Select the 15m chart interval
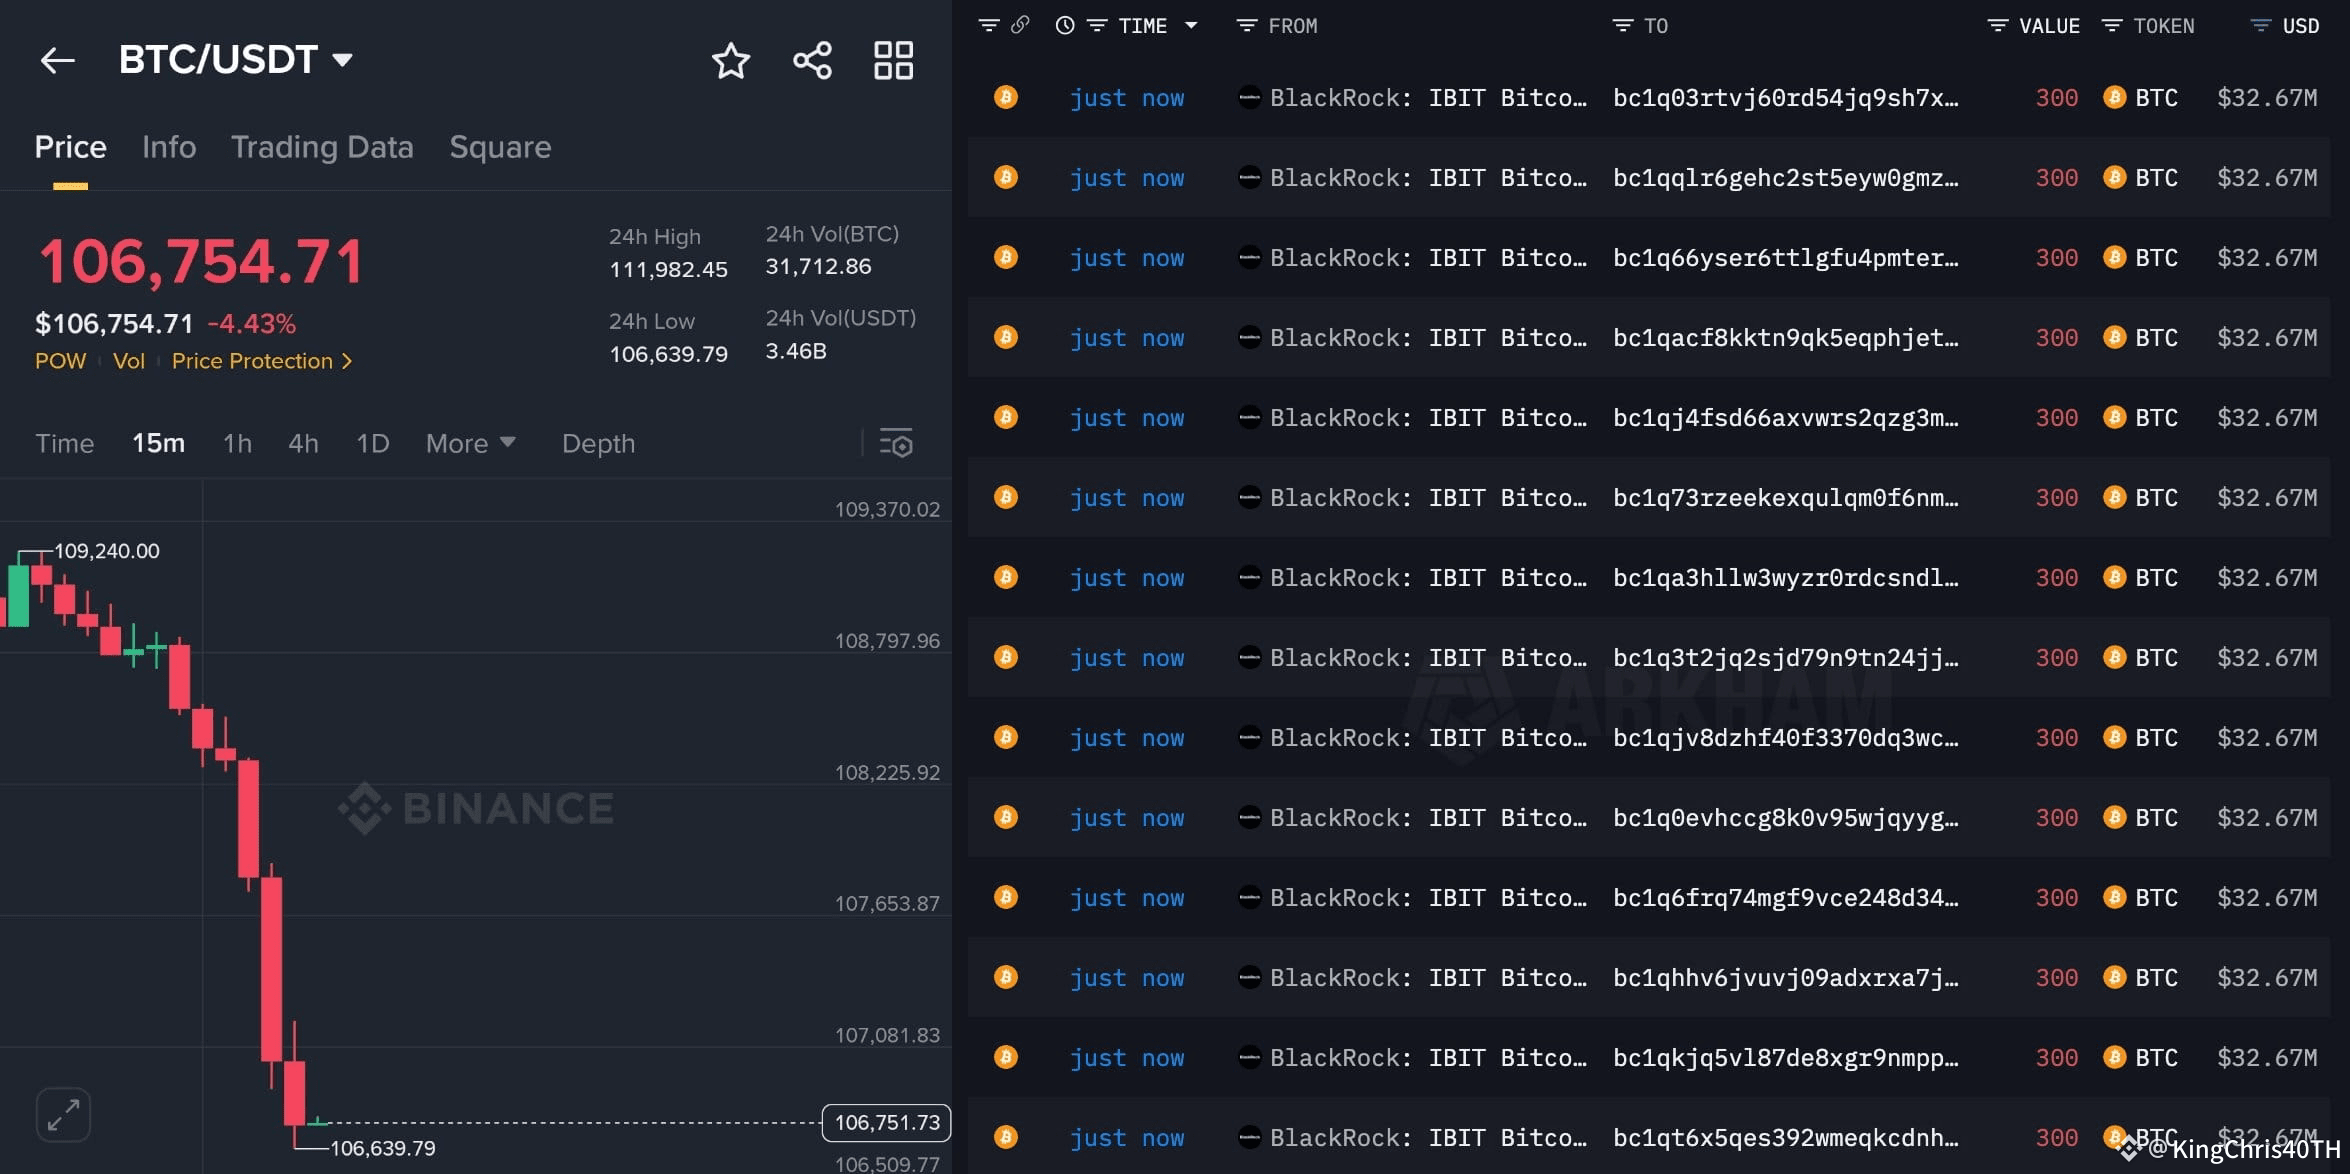 pos(158,443)
